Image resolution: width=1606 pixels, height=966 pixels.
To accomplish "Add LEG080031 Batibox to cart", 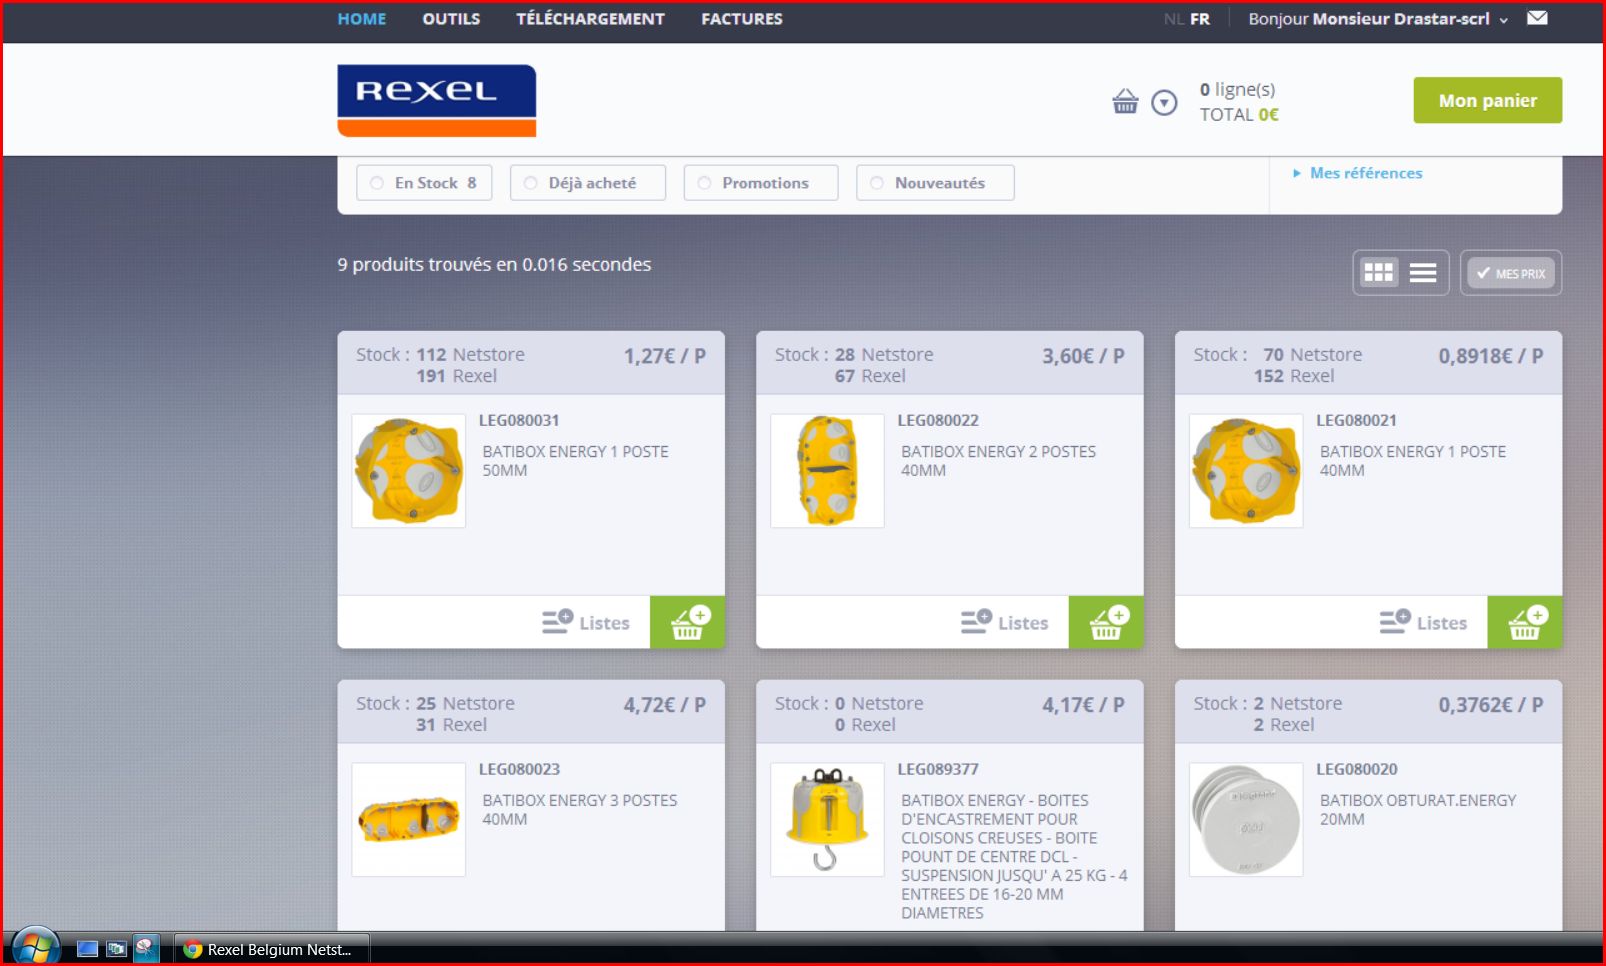I will (688, 622).
